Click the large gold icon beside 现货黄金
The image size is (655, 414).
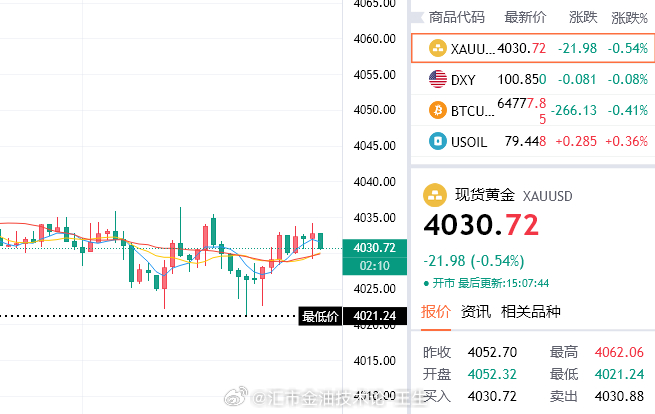435,195
